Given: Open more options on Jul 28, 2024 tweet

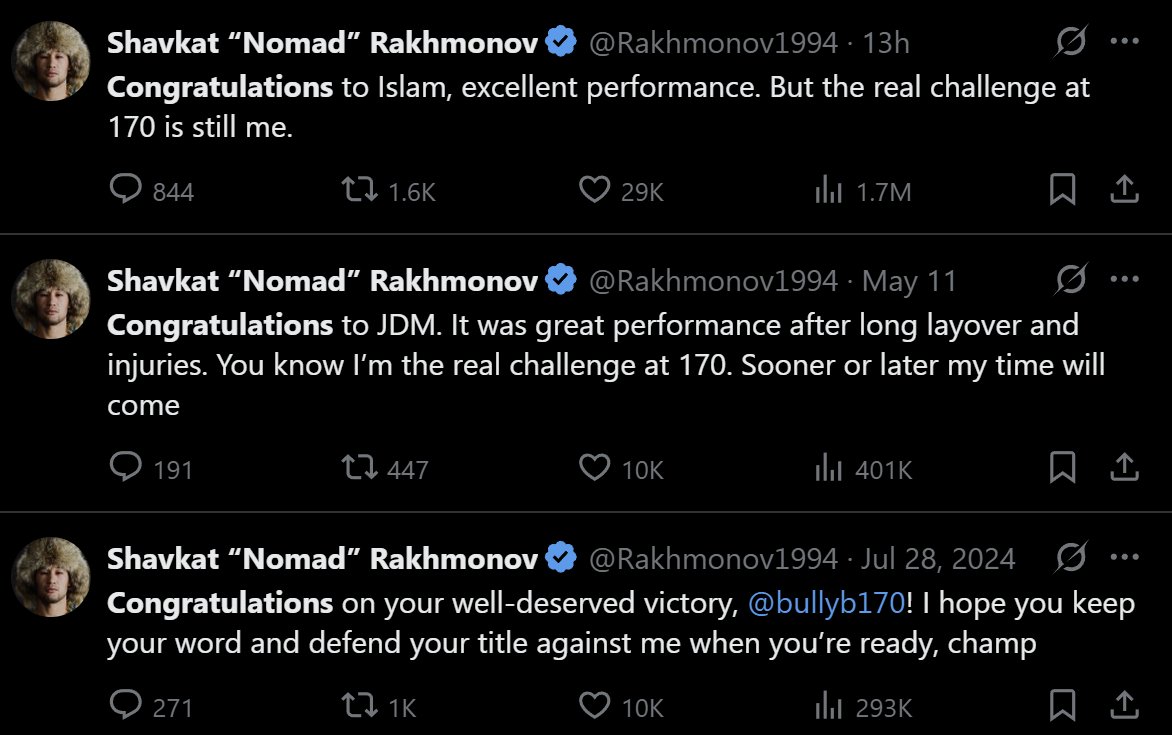Looking at the screenshot, I should 1125,557.
